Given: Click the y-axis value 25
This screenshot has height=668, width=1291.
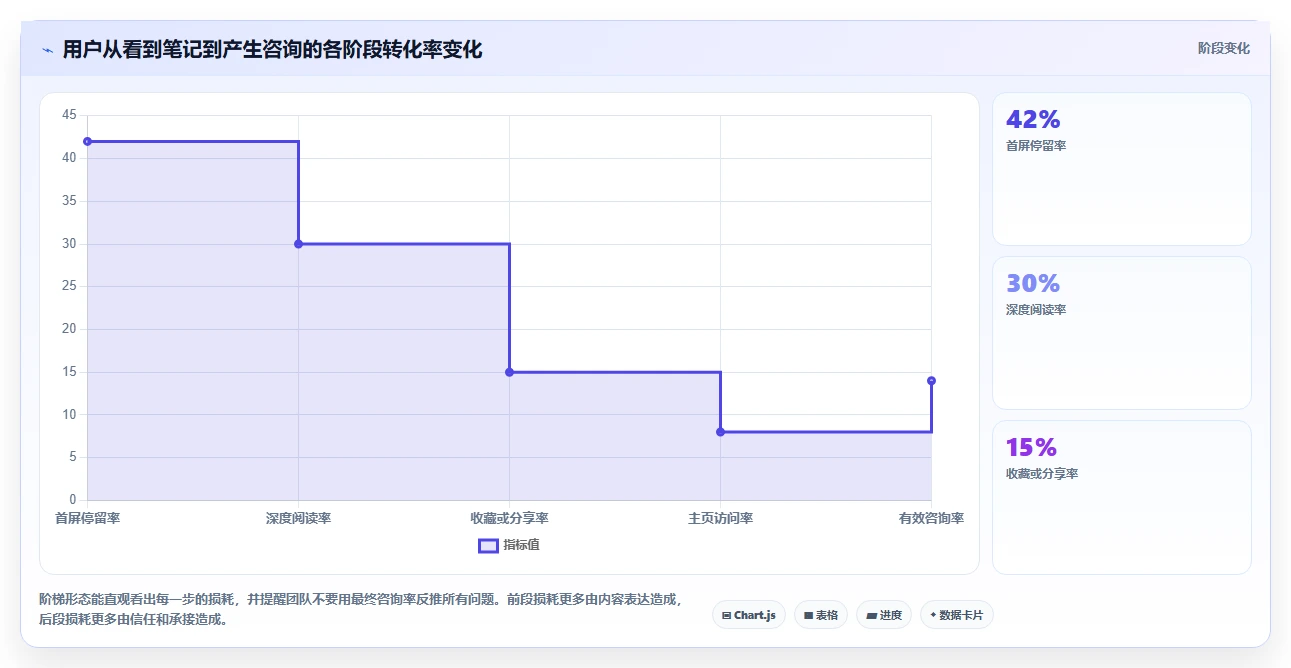Looking at the screenshot, I should (69, 286).
